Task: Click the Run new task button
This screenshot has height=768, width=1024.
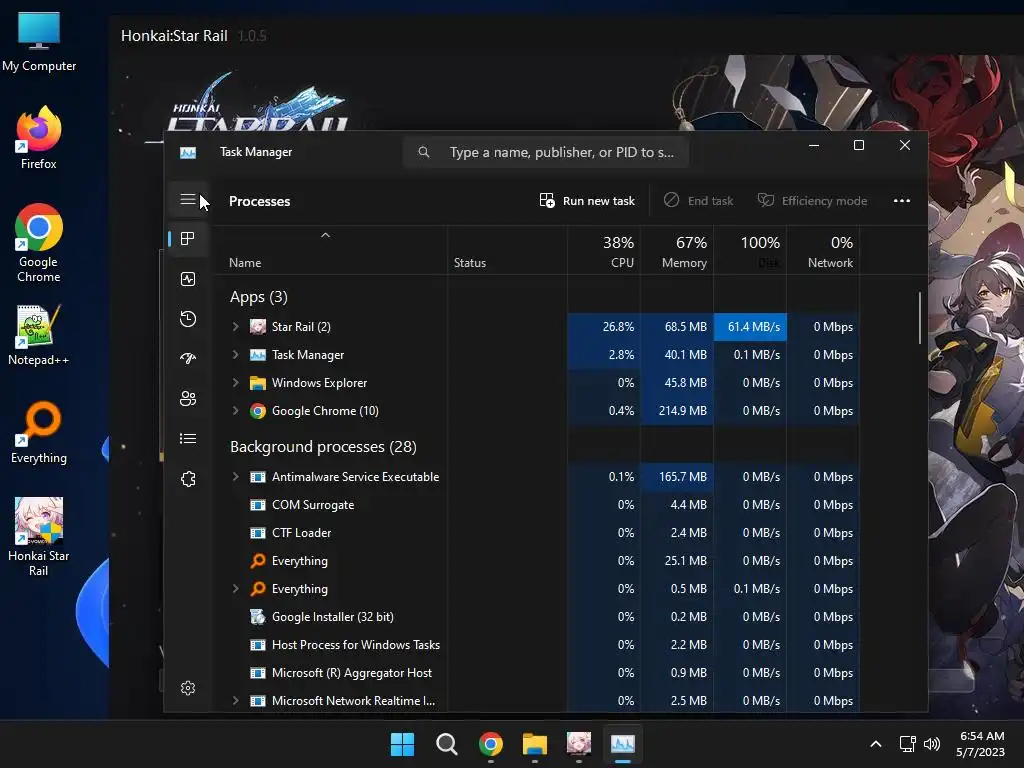Action: click(x=587, y=201)
